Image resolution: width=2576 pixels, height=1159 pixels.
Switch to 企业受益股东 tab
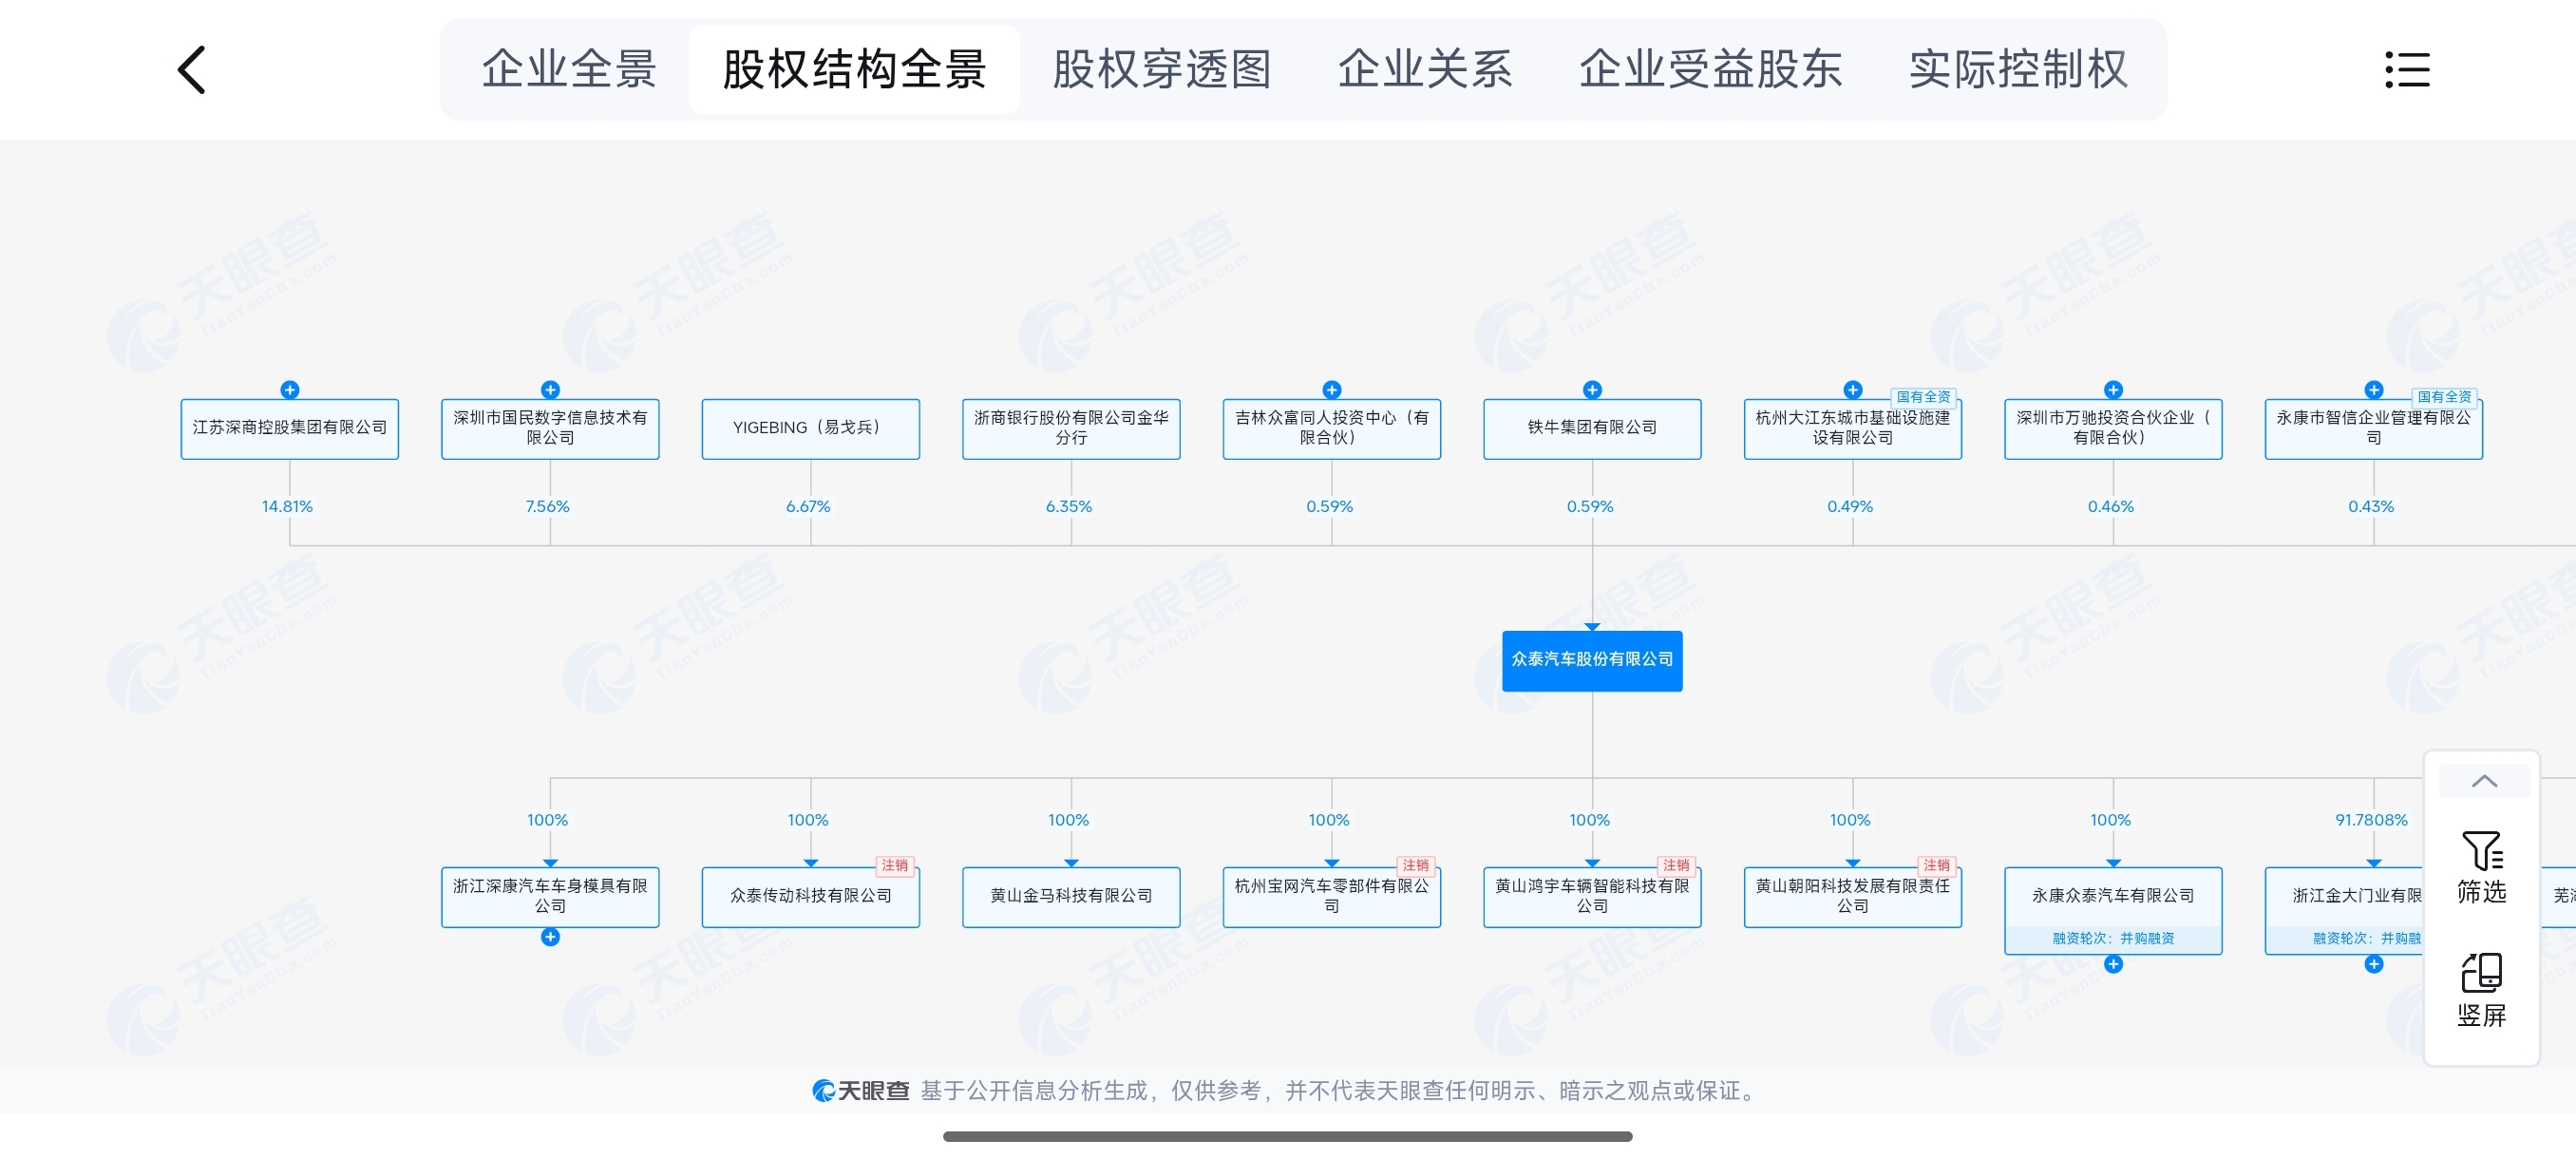[1710, 70]
